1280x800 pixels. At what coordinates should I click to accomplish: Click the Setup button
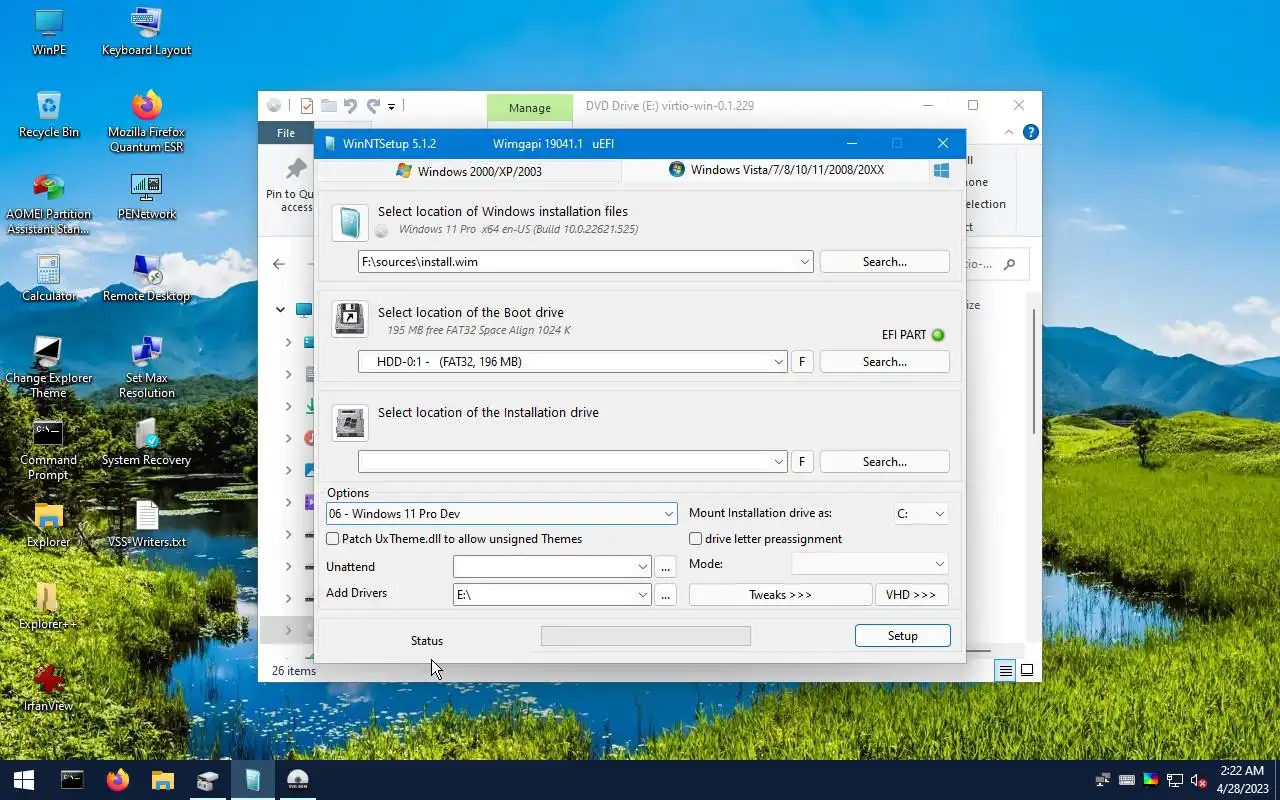pyautogui.click(x=902, y=636)
